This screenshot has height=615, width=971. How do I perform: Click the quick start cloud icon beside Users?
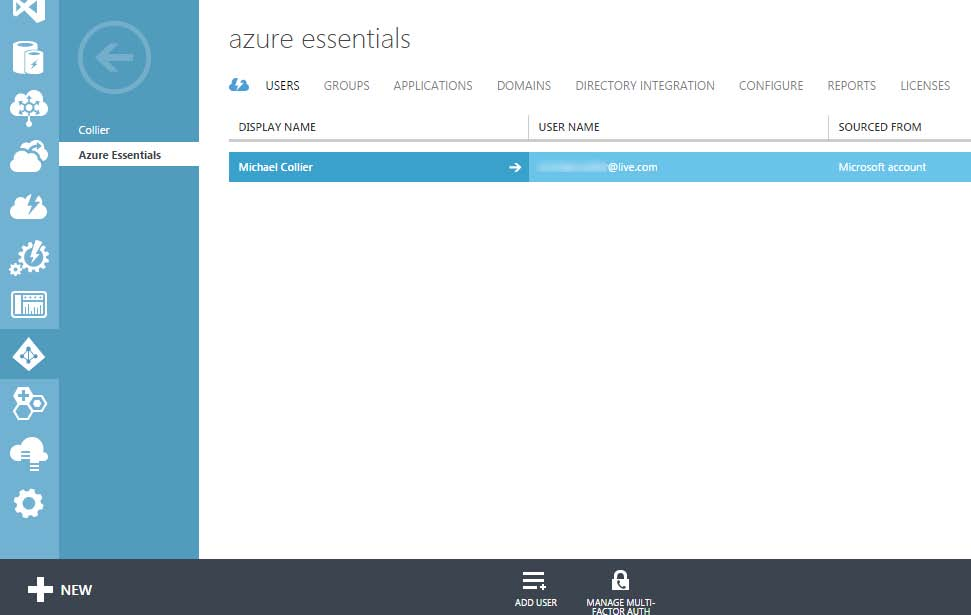(239, 86)
